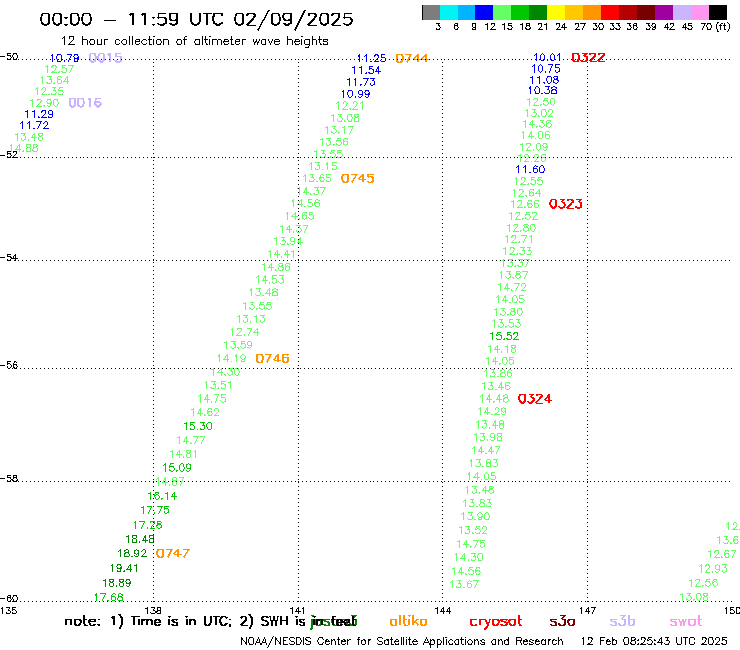The height and width of the screenshot is (650, 740).
Task: Click the lavender 0016 time label
Action: point(85,102)
